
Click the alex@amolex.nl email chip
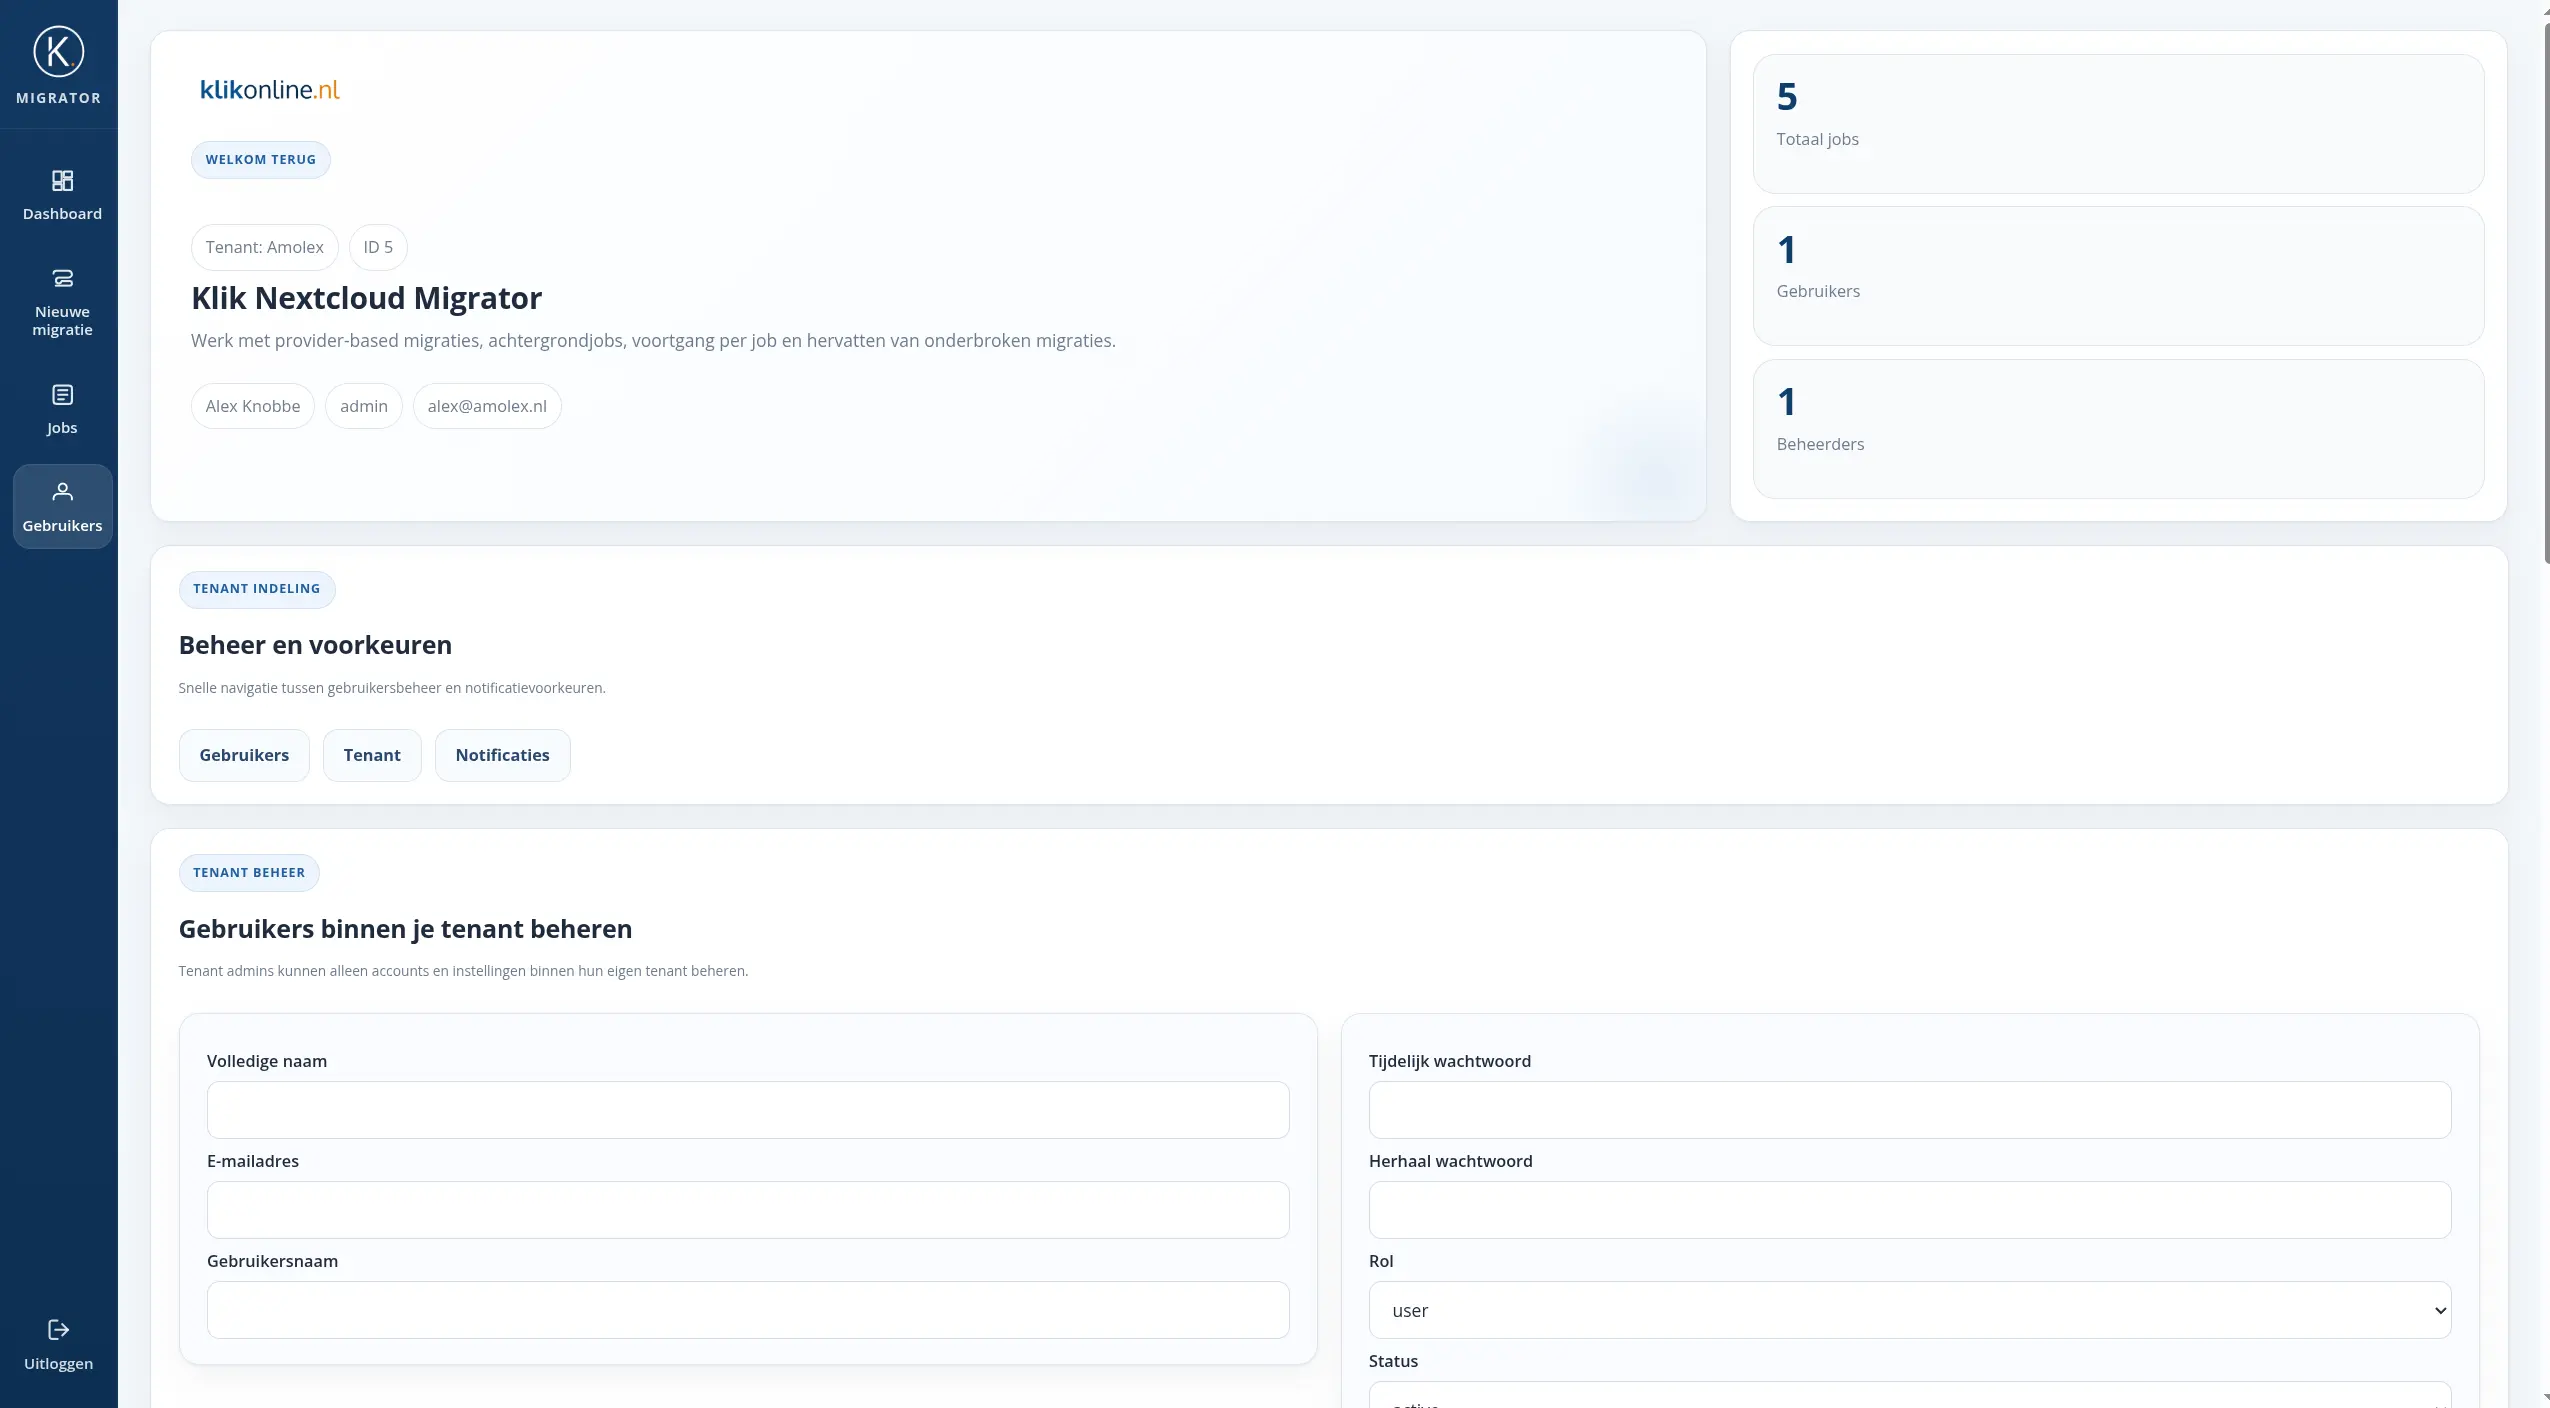click(487, 406)
